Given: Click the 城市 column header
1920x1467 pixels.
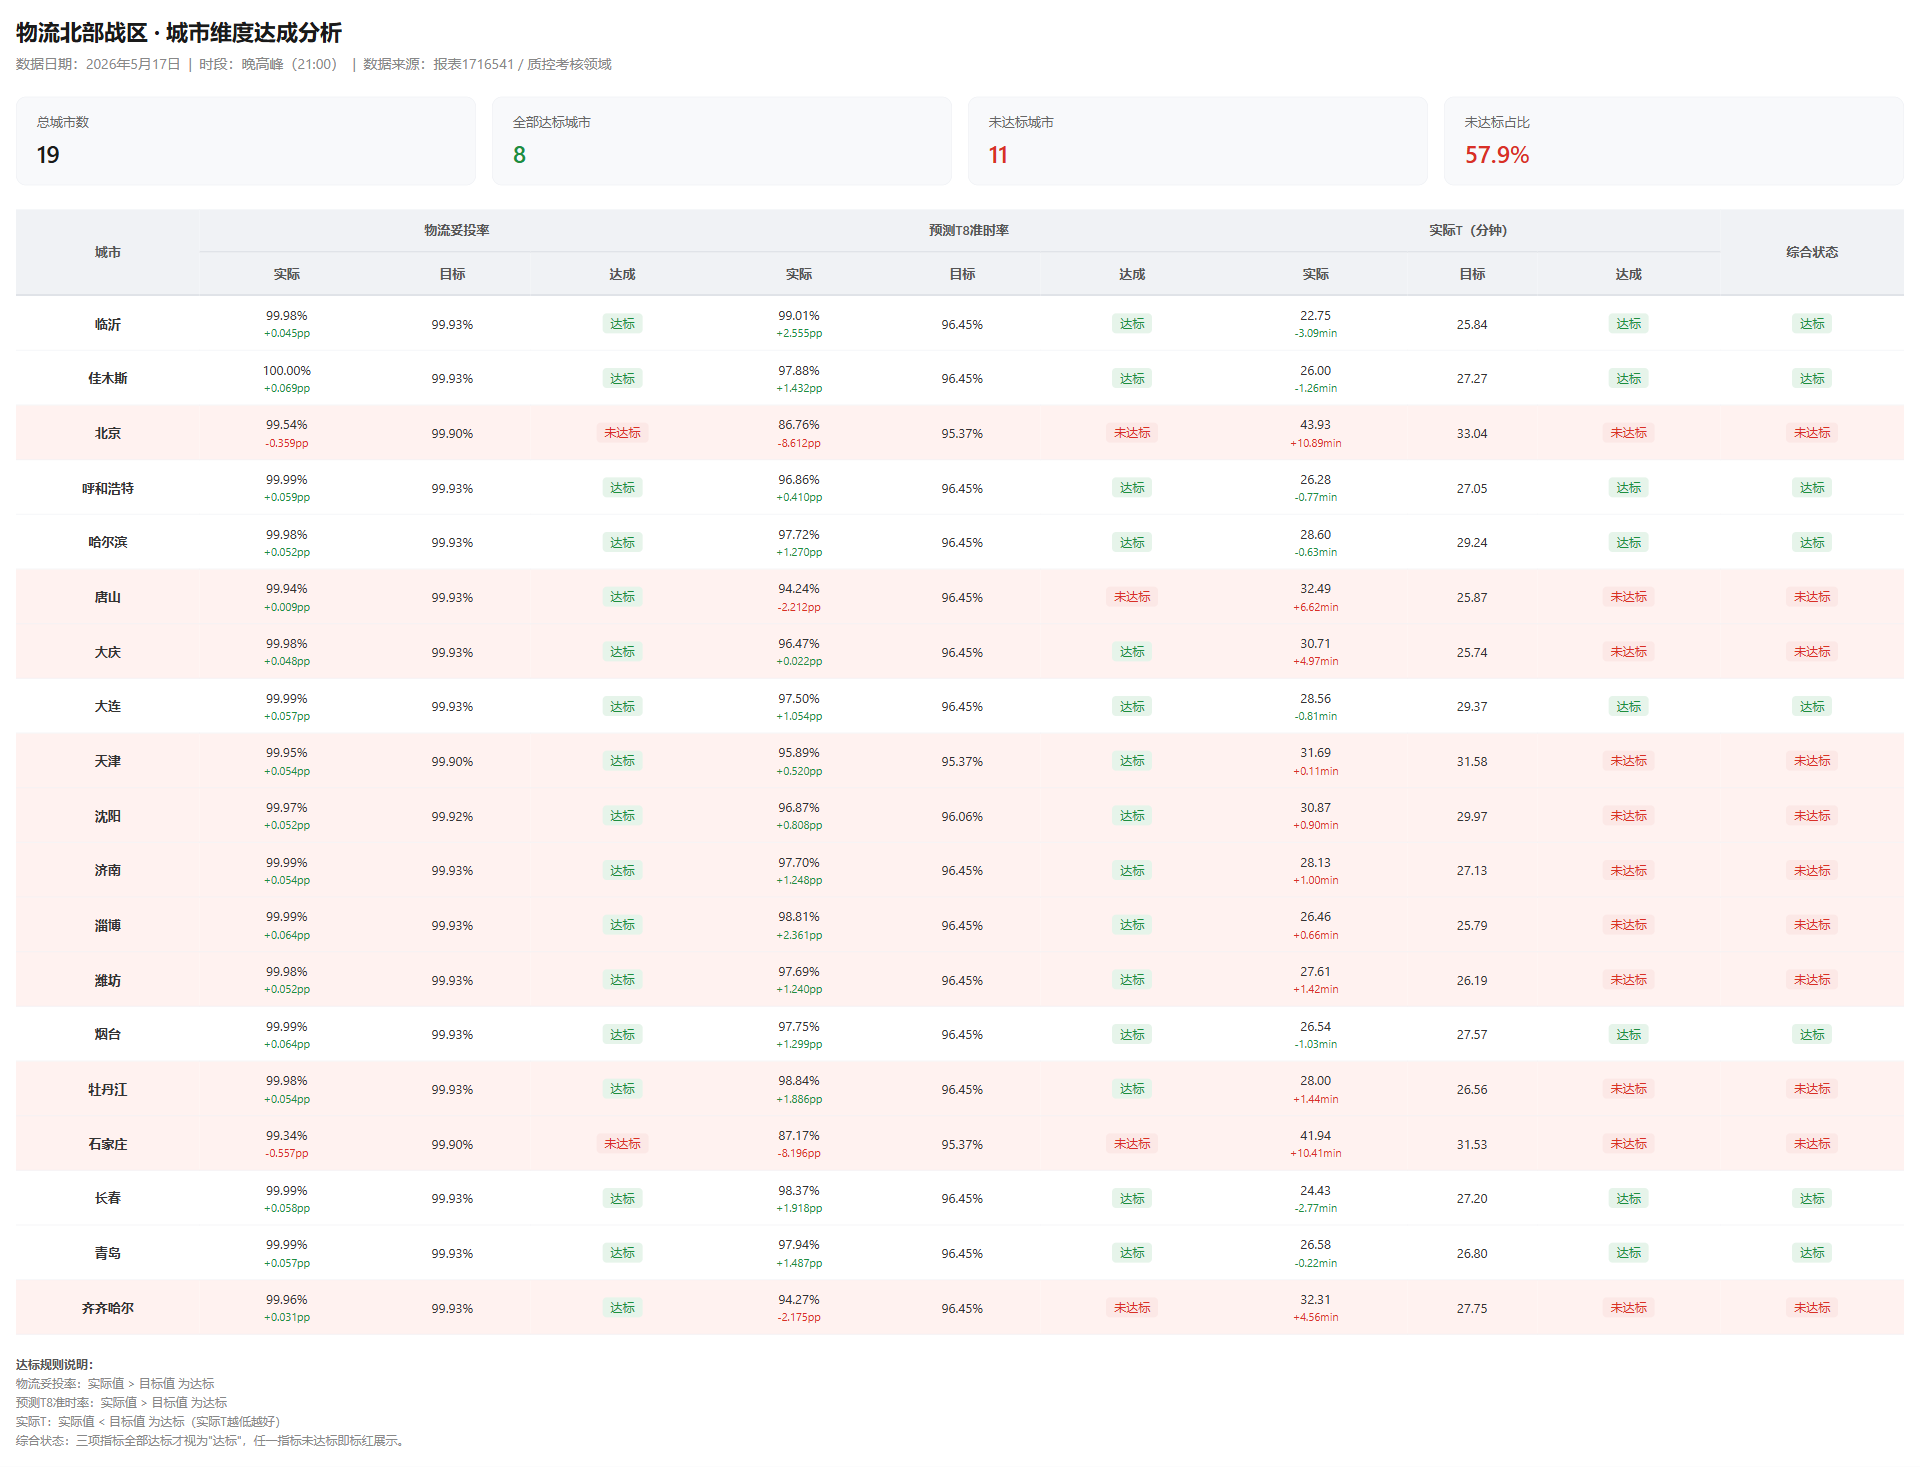Looking at the screenshot, I should tap(108, 252).
